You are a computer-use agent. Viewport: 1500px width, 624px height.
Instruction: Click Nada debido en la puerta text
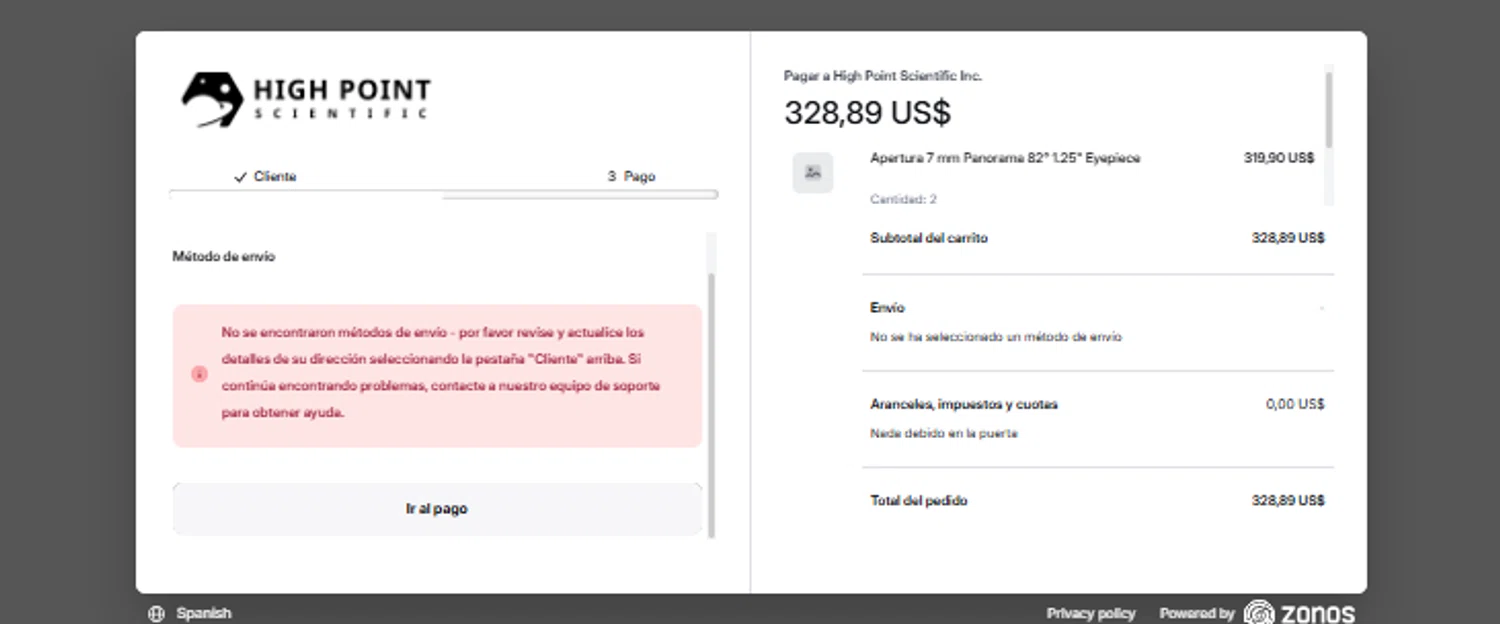[x=944, y=434]
